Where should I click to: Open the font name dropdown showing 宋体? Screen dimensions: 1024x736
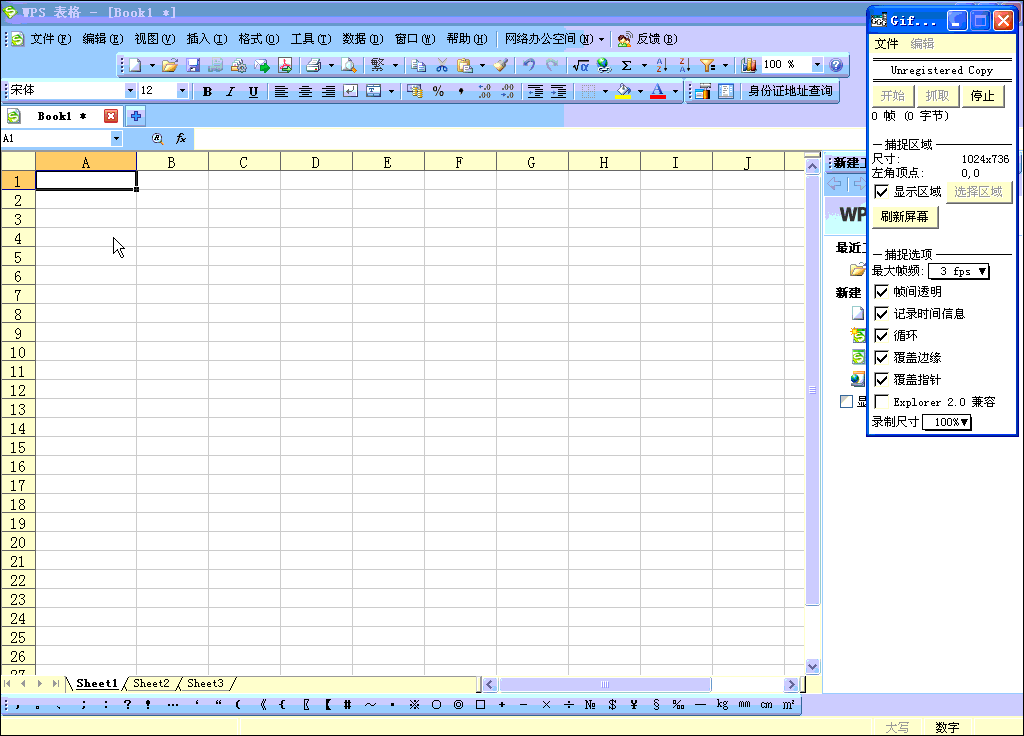pos(130,91)
